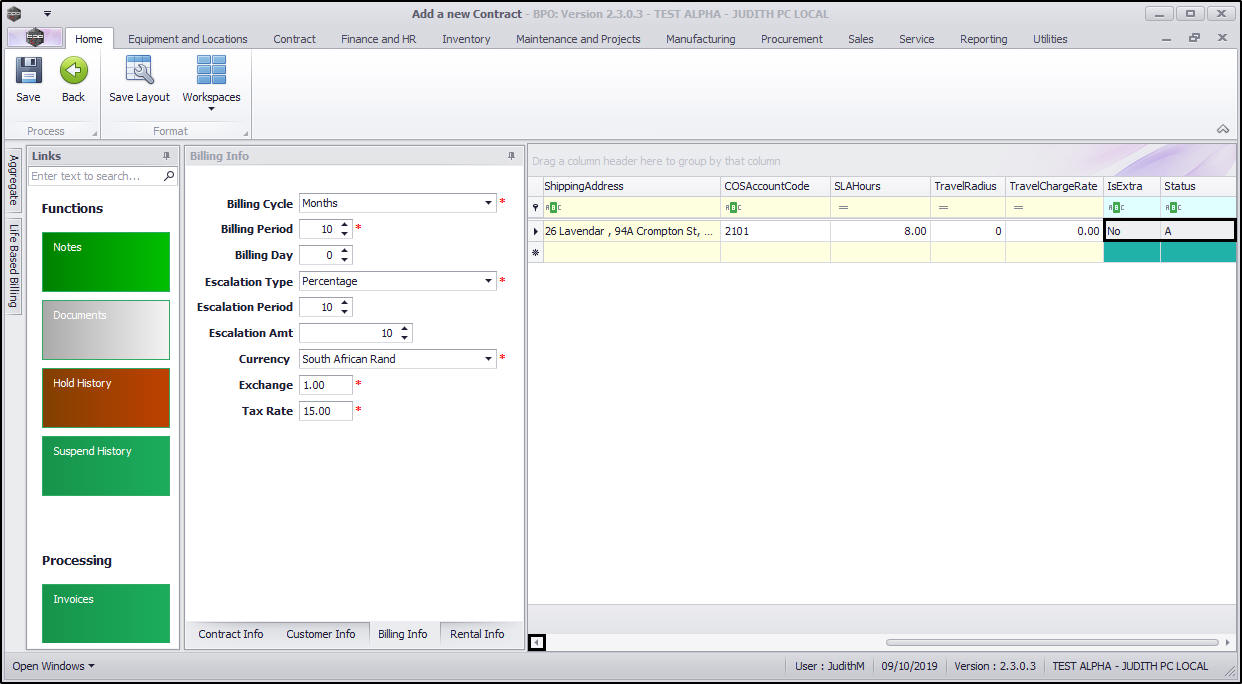Viewport: 1242px width, 684px height.
Task: Select the Status A cell
Action: point(1198,231)
